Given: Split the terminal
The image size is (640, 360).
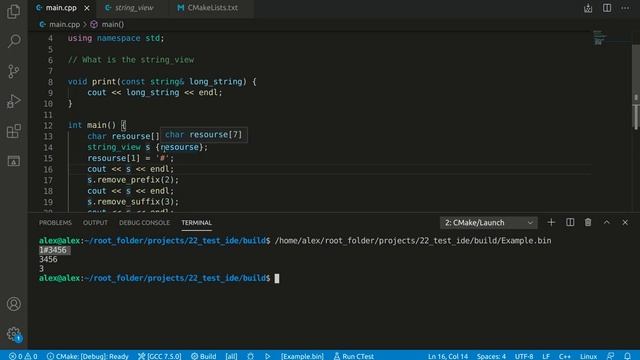Looking at the screenshot, I should click(x=570, y=222).
